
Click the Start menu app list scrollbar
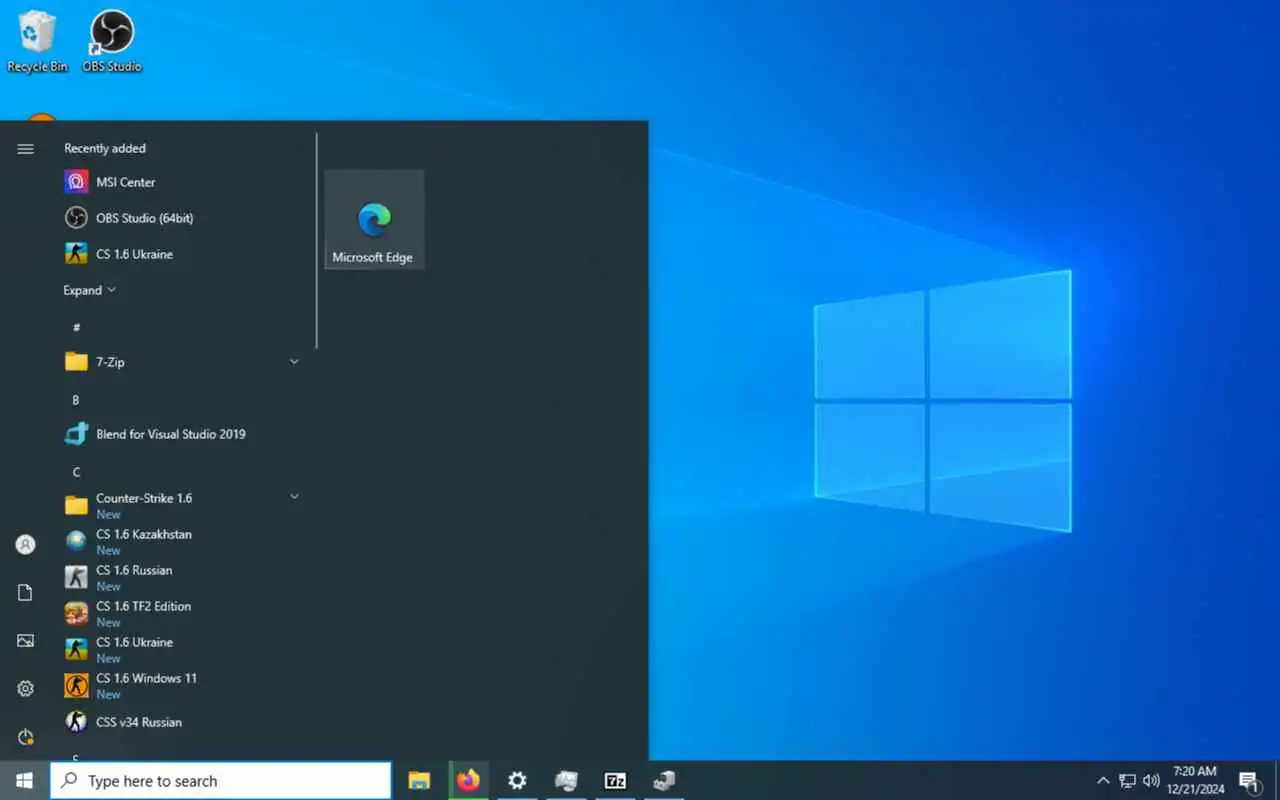(x=317, y=241)
